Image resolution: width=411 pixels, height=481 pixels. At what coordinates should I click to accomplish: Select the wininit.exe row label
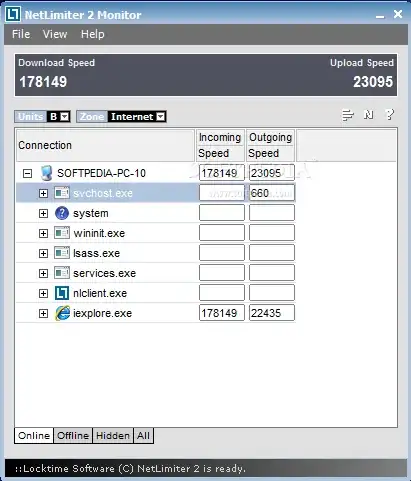tap(99, 233)
